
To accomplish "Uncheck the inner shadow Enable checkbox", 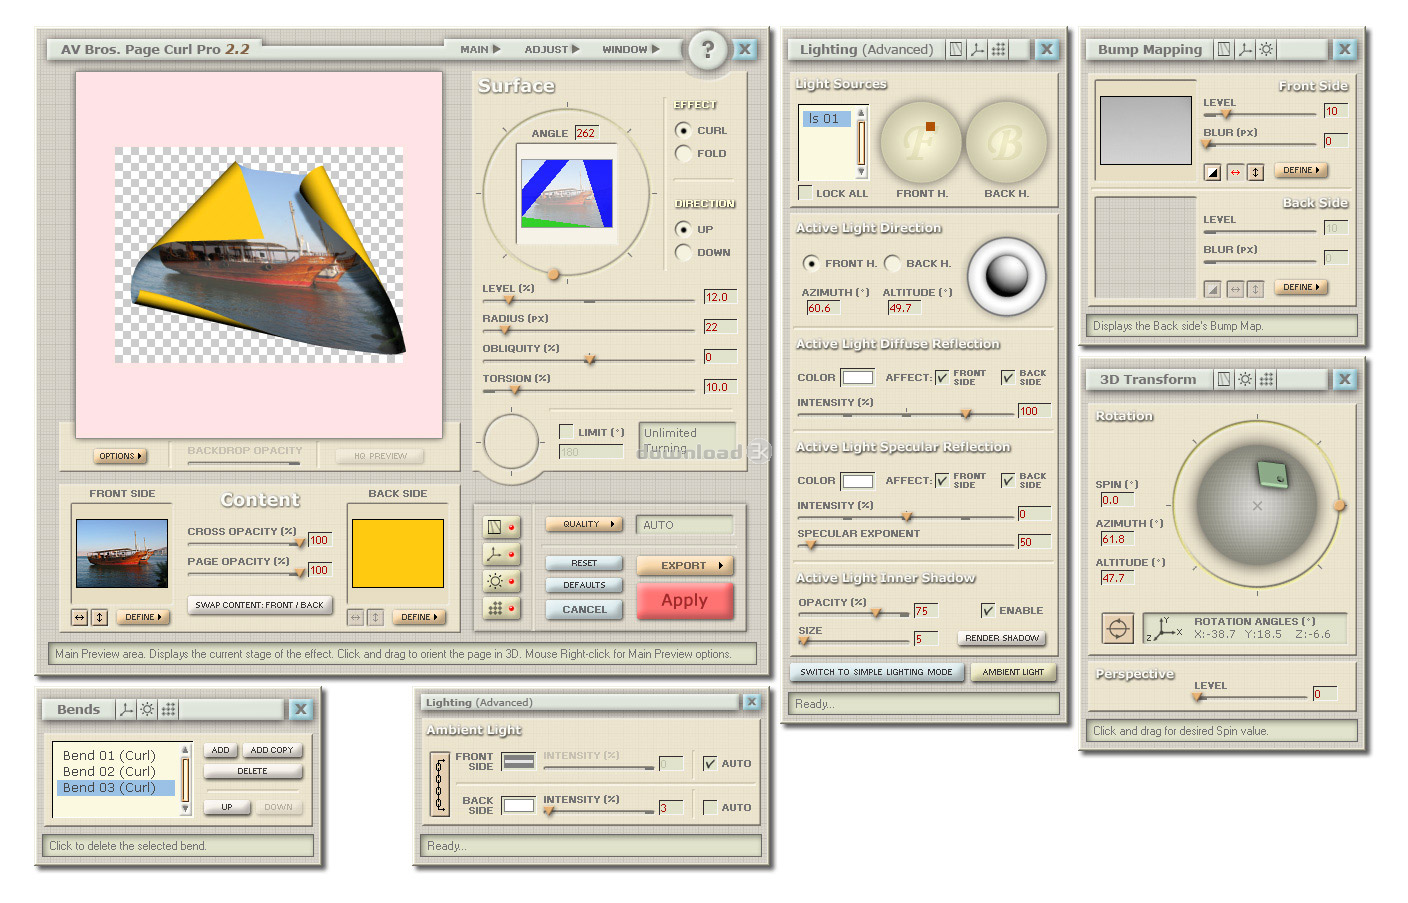I will coord(988,610).
